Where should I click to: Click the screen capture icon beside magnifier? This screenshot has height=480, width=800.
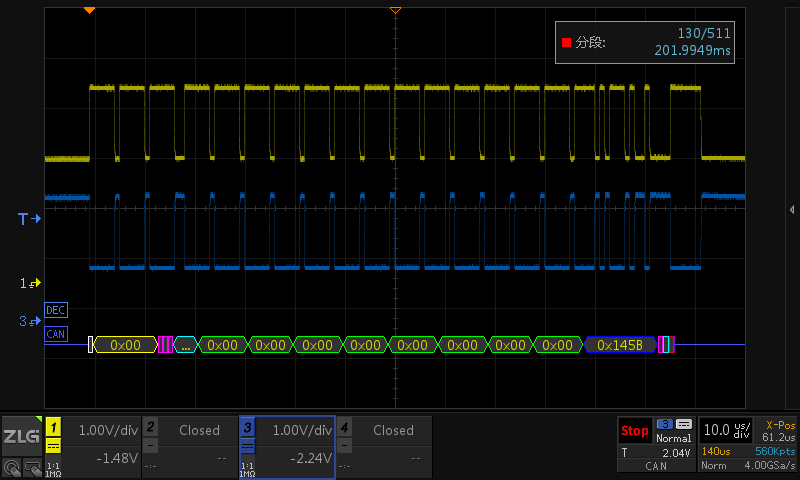[33, 466]
